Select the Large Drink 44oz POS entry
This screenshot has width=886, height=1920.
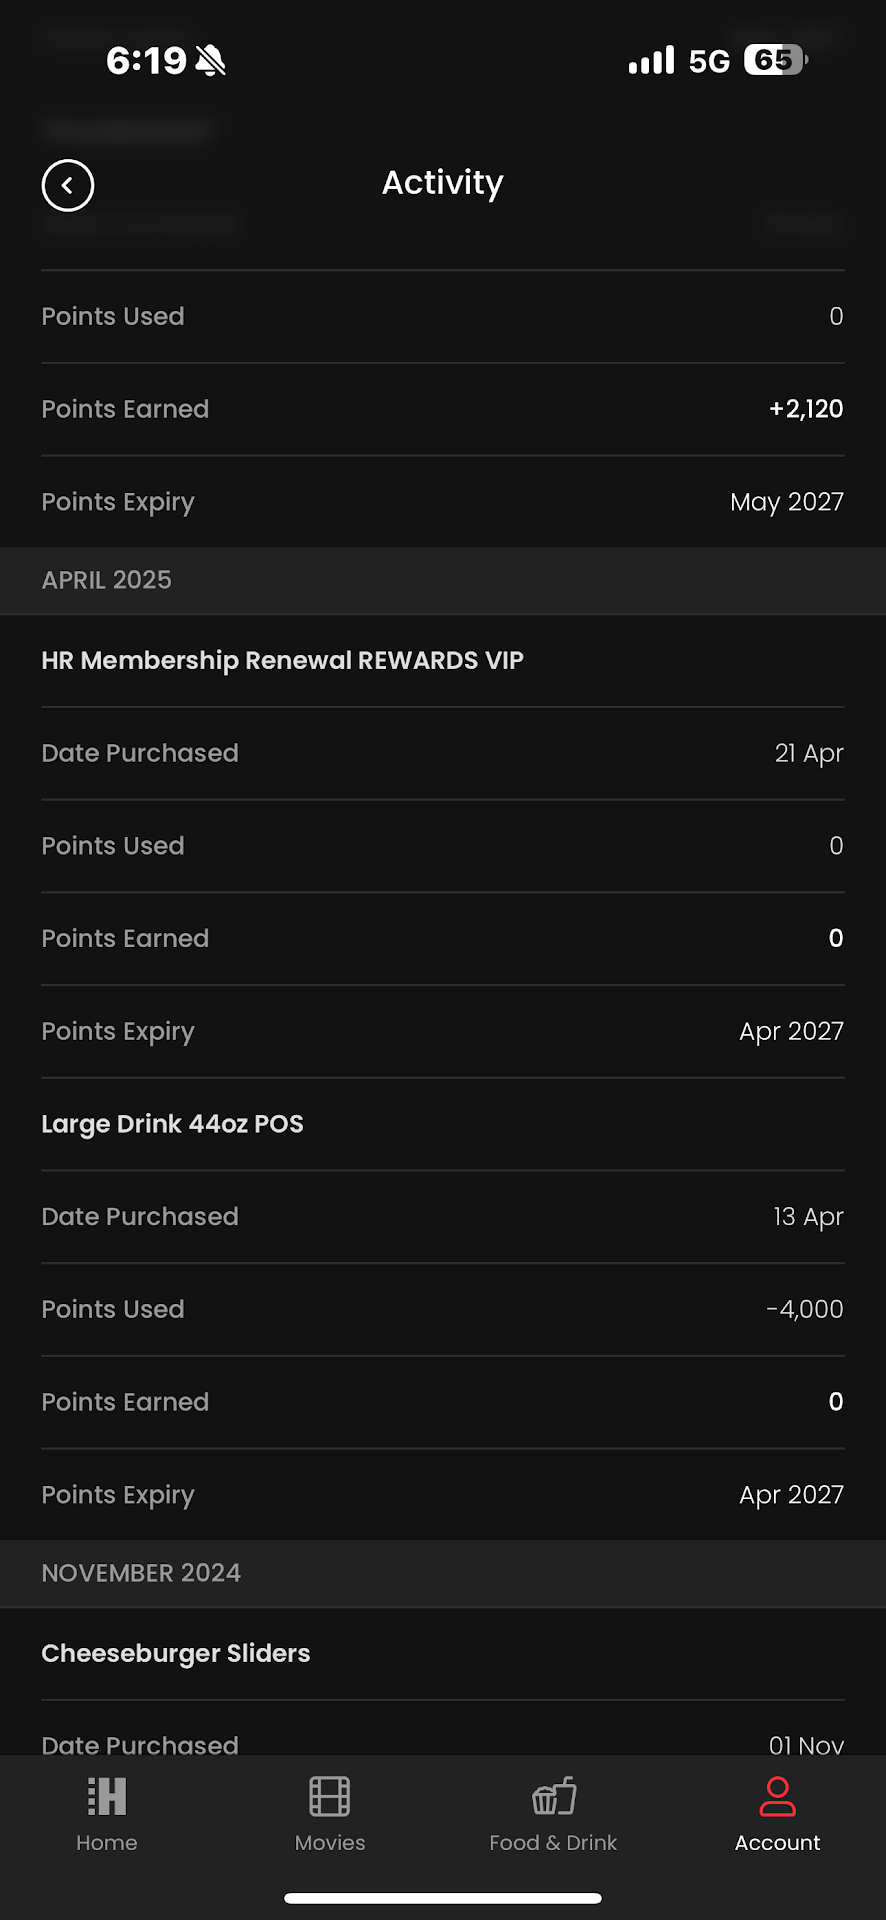coord(172,1124)
